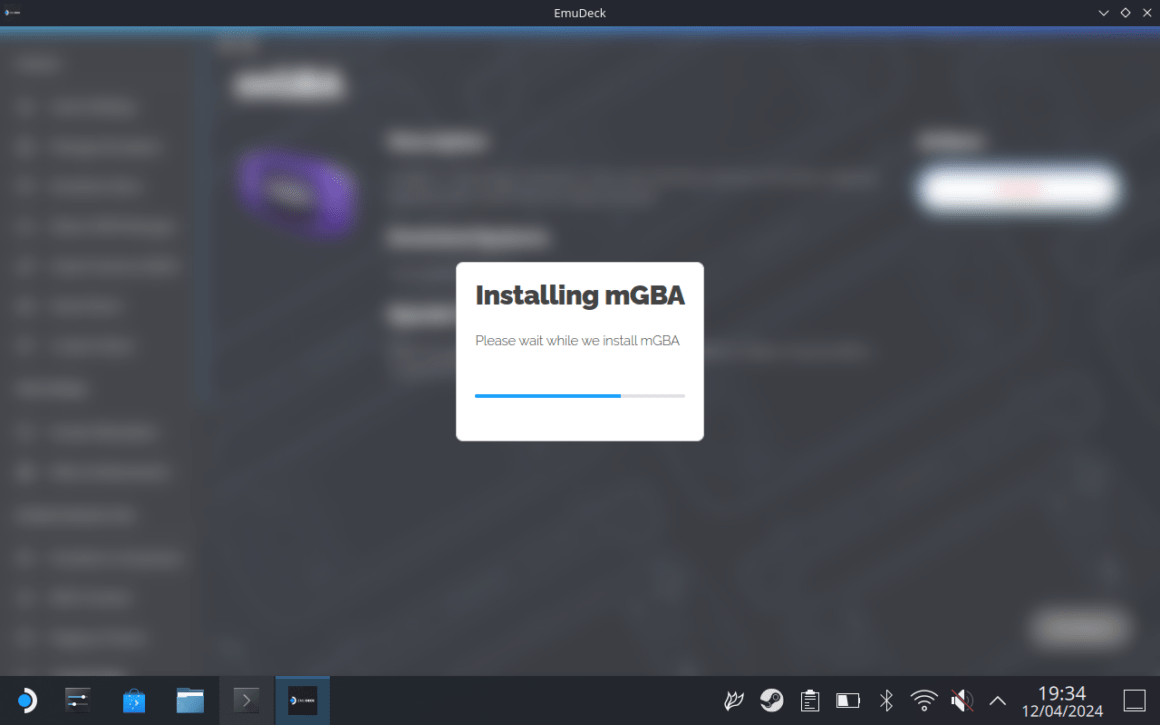
Task: Click the show desktop button on the taskbar
Action: [x=1134, y=700]
